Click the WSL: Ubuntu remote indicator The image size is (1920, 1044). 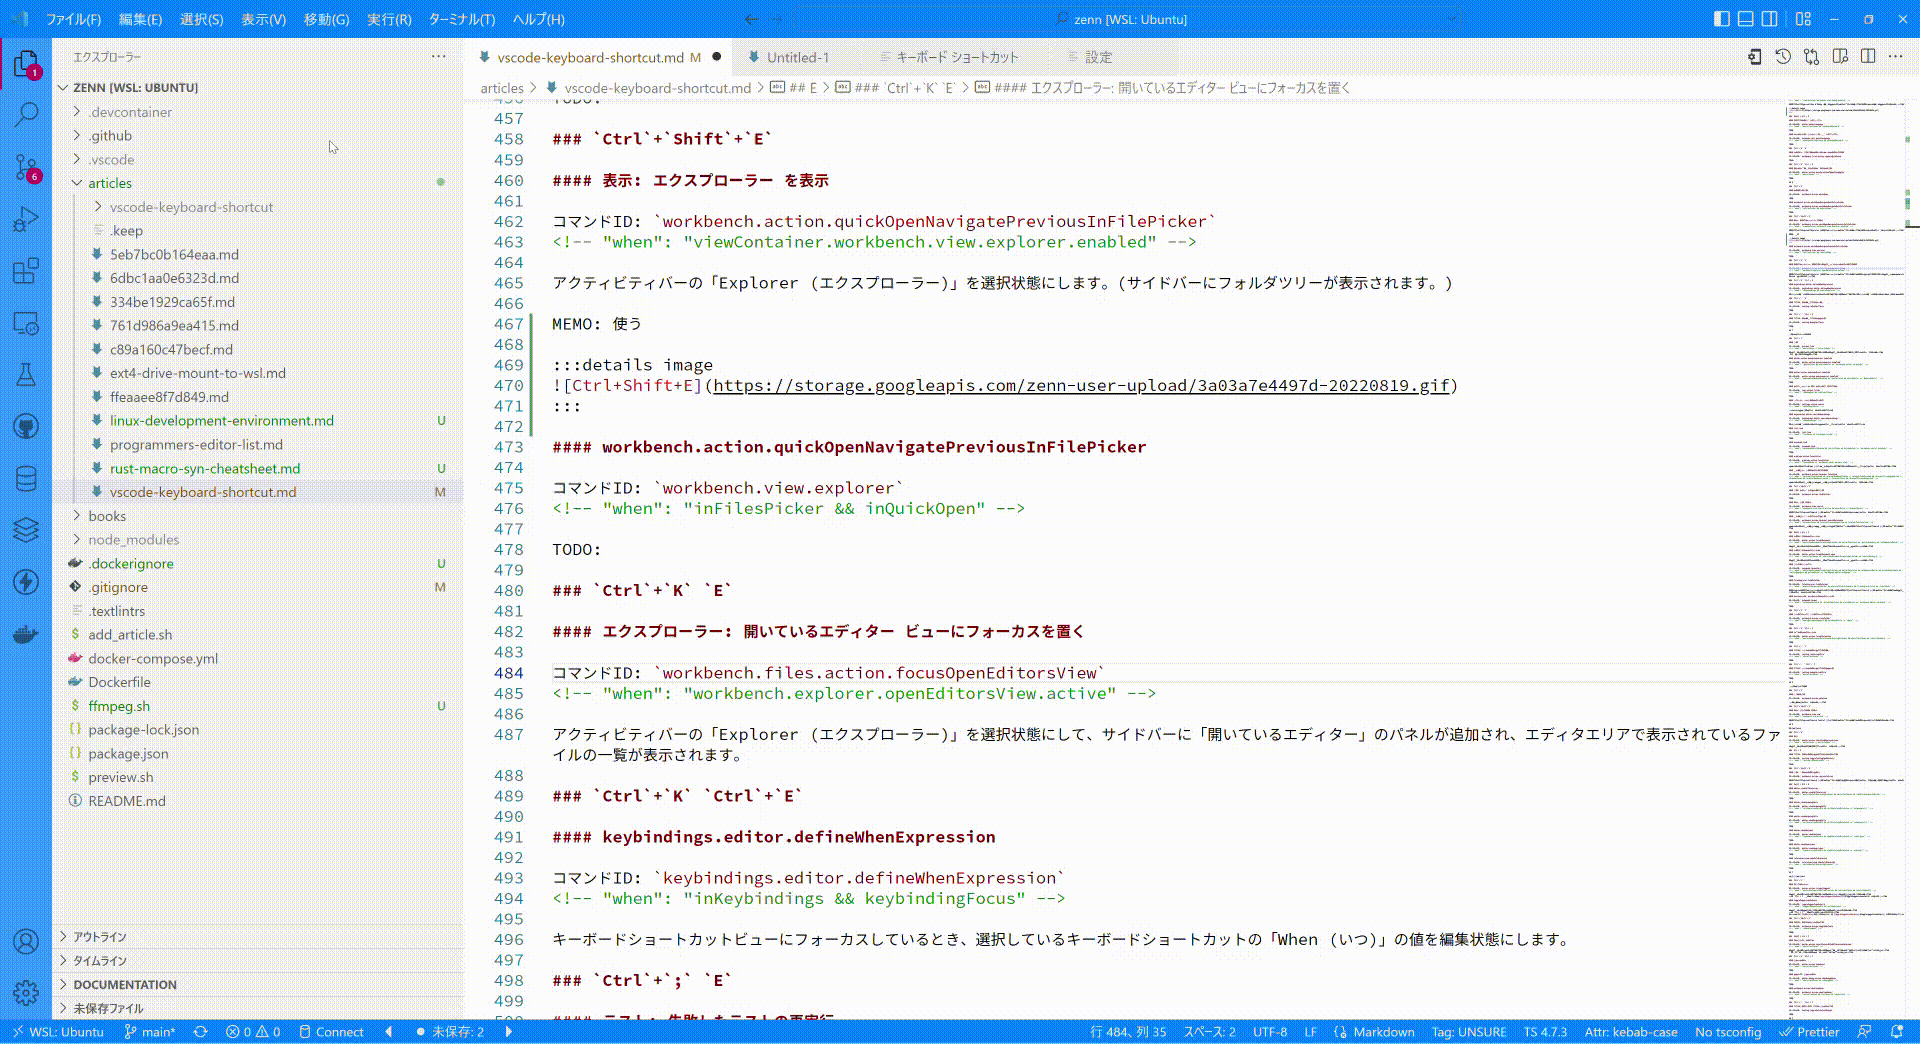[56, 1032]
